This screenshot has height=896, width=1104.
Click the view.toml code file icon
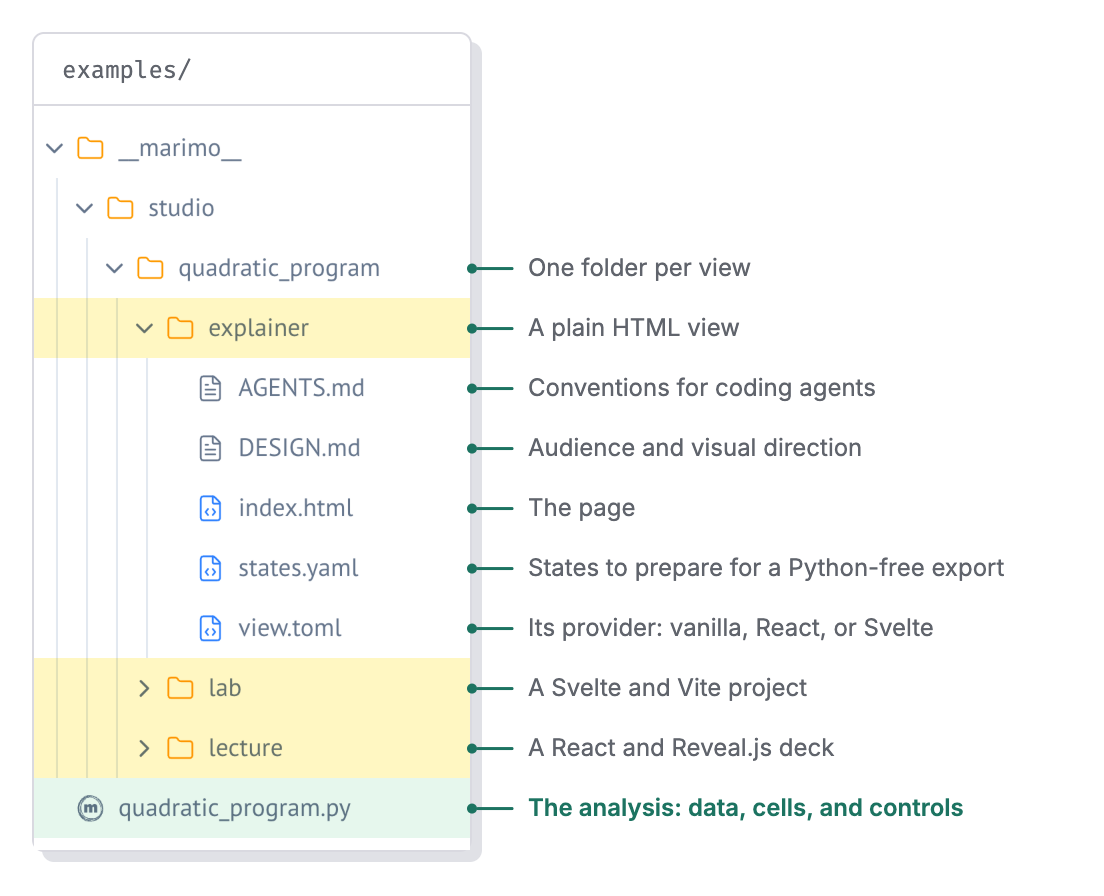211,629
